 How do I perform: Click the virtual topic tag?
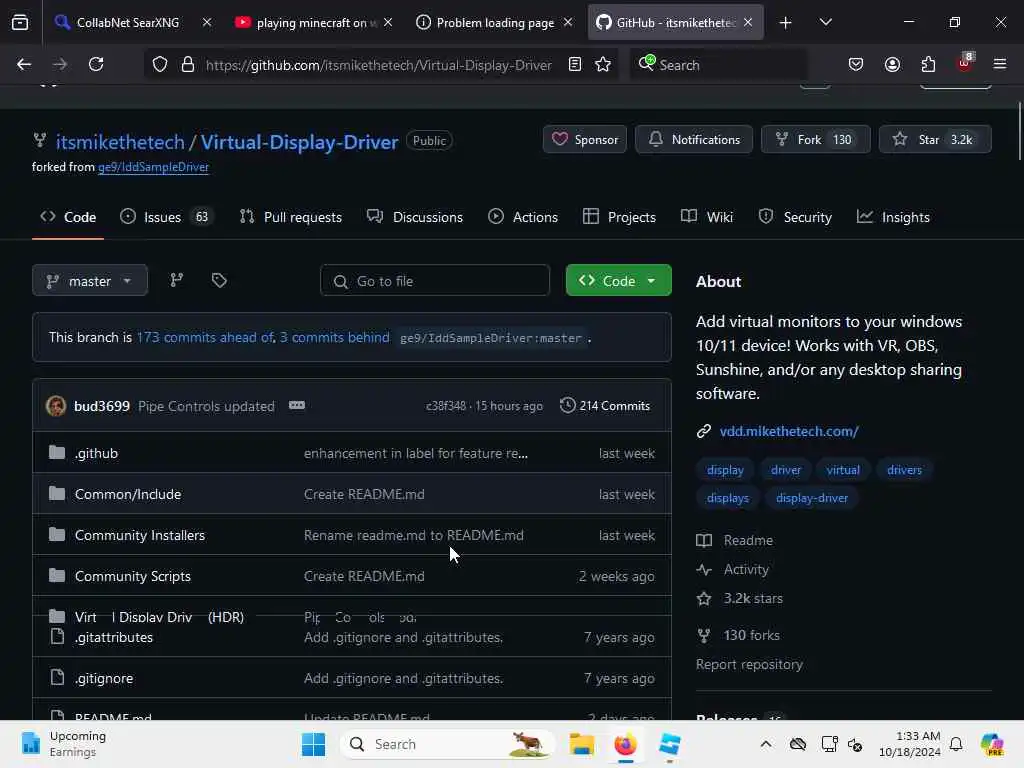click(x=842, y=470)
